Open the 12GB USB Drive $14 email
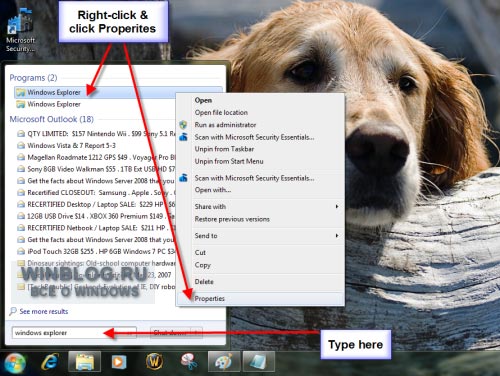The image size is (500, 376). click(x=101, y=216)
